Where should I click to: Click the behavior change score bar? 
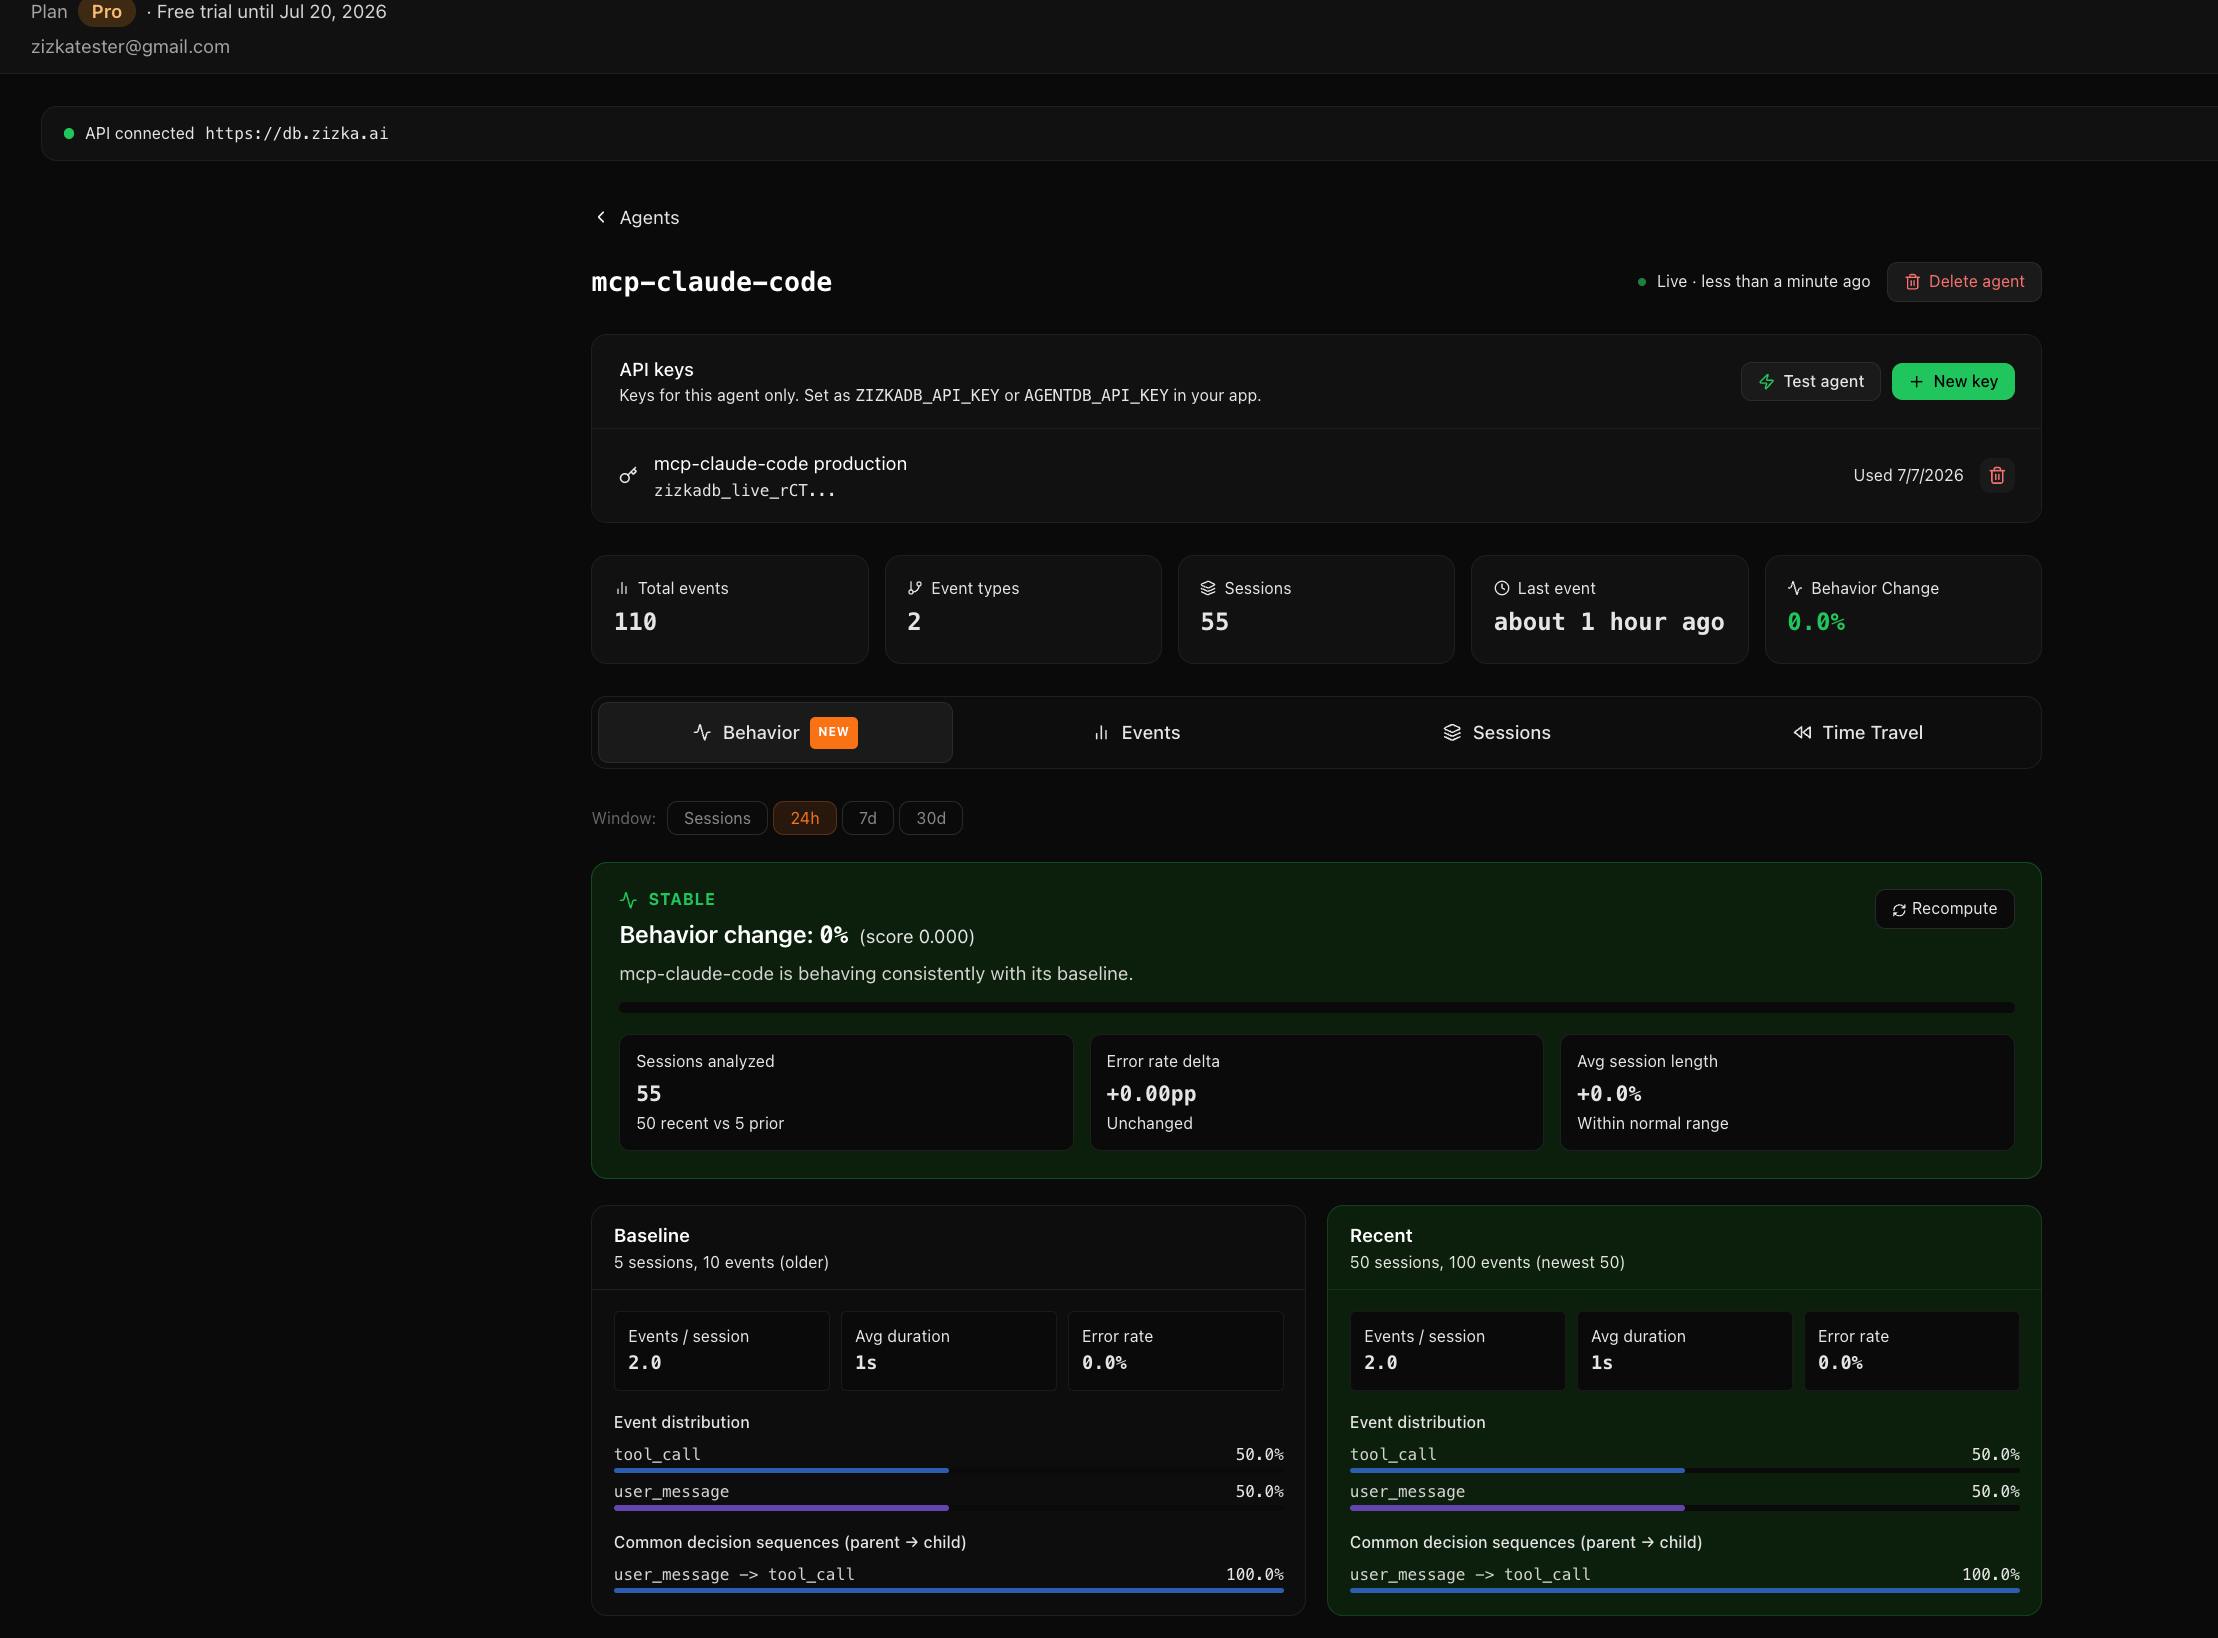[x=1316, y=1008]
